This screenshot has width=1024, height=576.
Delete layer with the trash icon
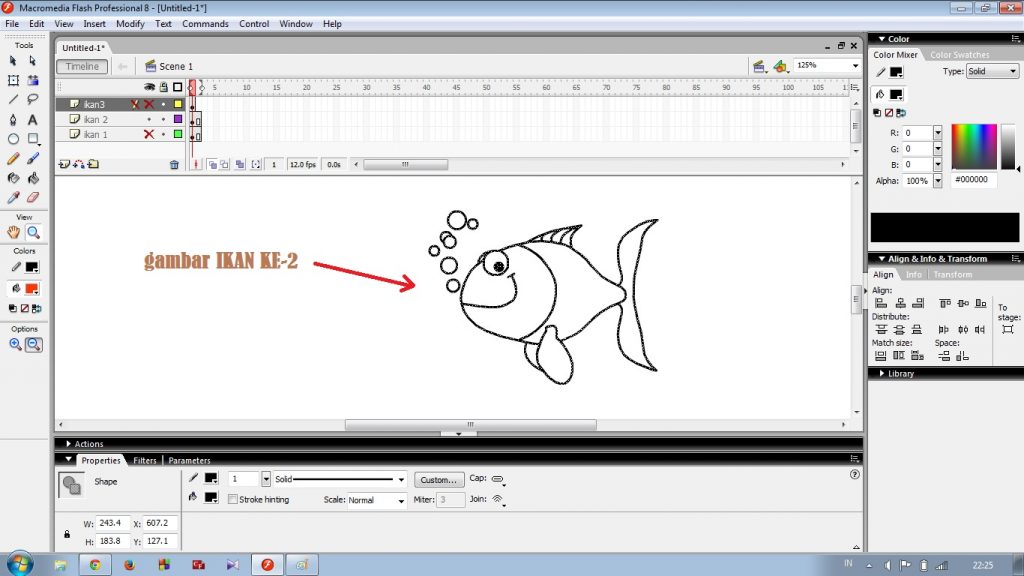coord(174,165)
